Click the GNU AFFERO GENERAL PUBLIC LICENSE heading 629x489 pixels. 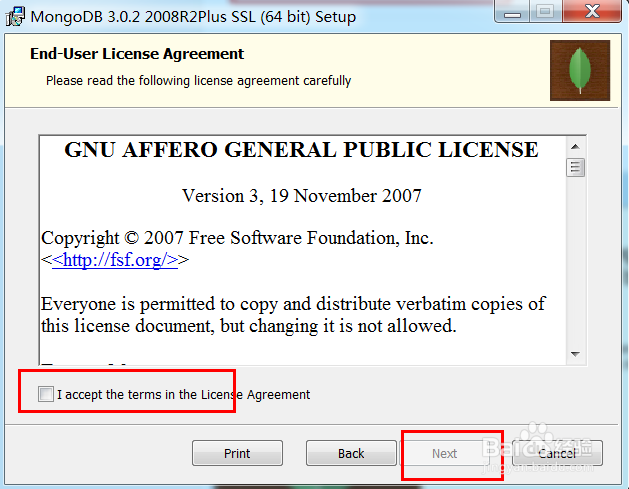pos(301,150)
